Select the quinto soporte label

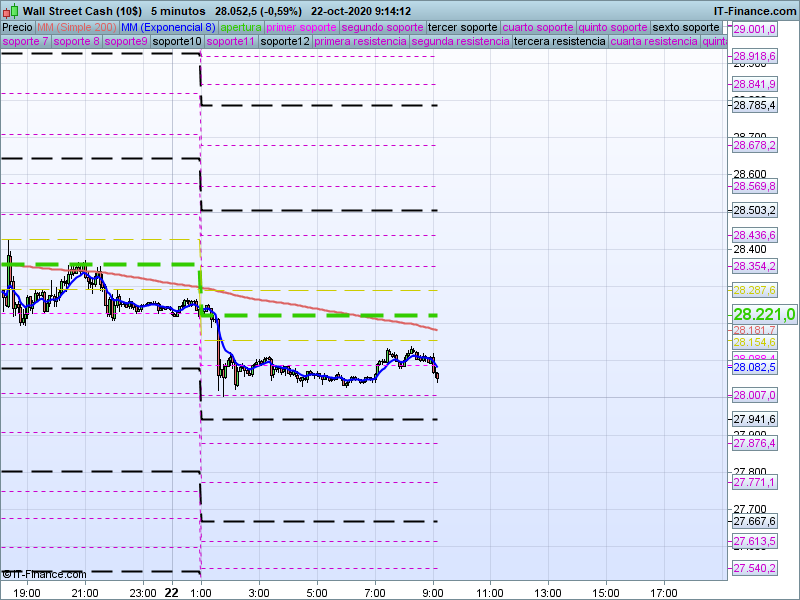tap(613, 28)
